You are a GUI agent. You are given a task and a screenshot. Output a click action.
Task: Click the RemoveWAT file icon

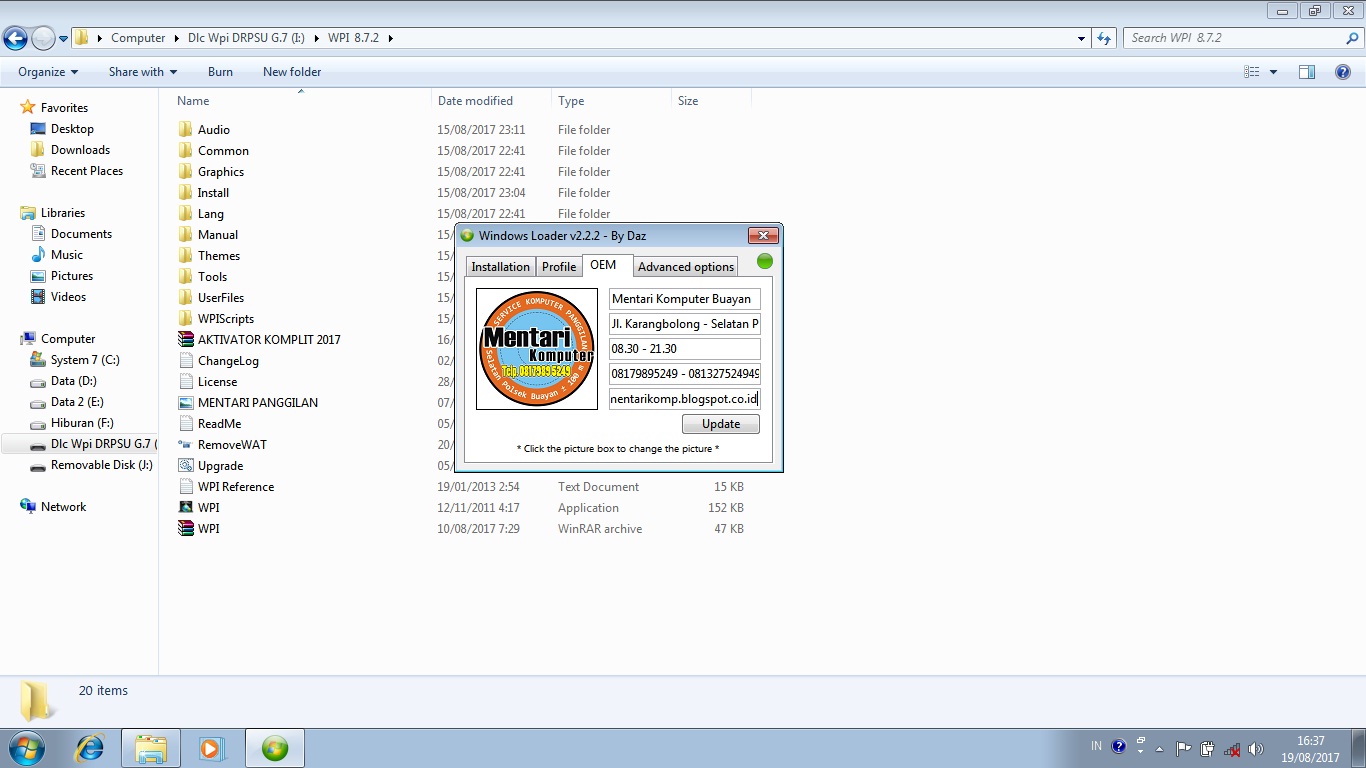[x=185, y=444]
